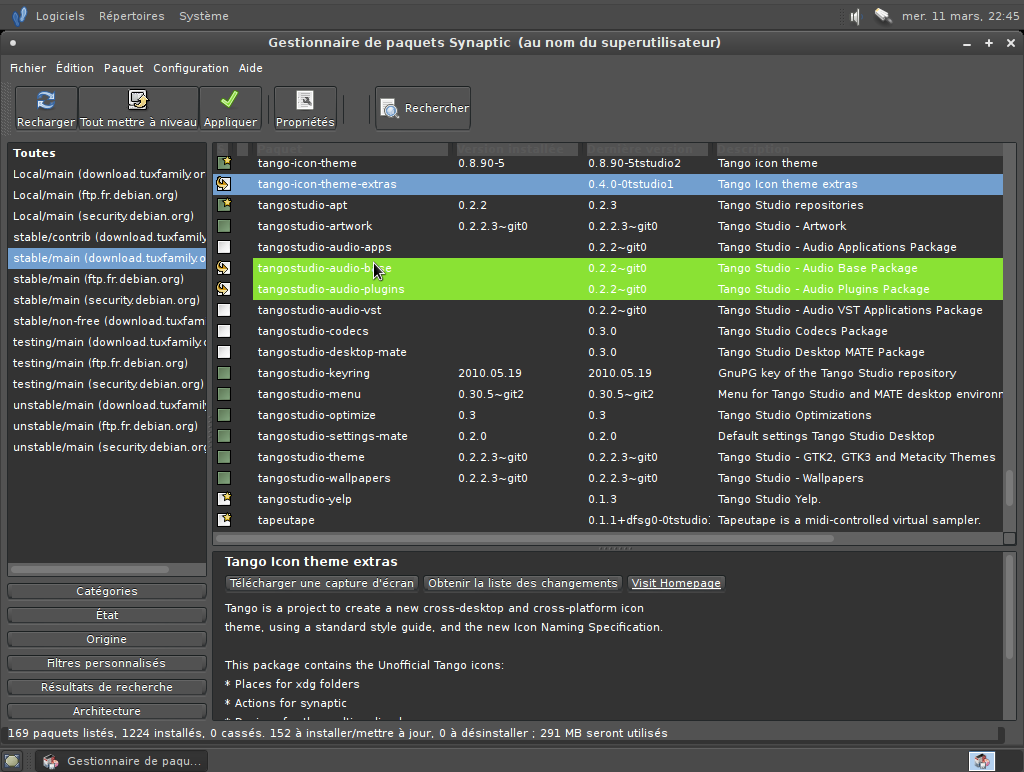
Task: Open the Paquet menu
Action: pos(123,68)
